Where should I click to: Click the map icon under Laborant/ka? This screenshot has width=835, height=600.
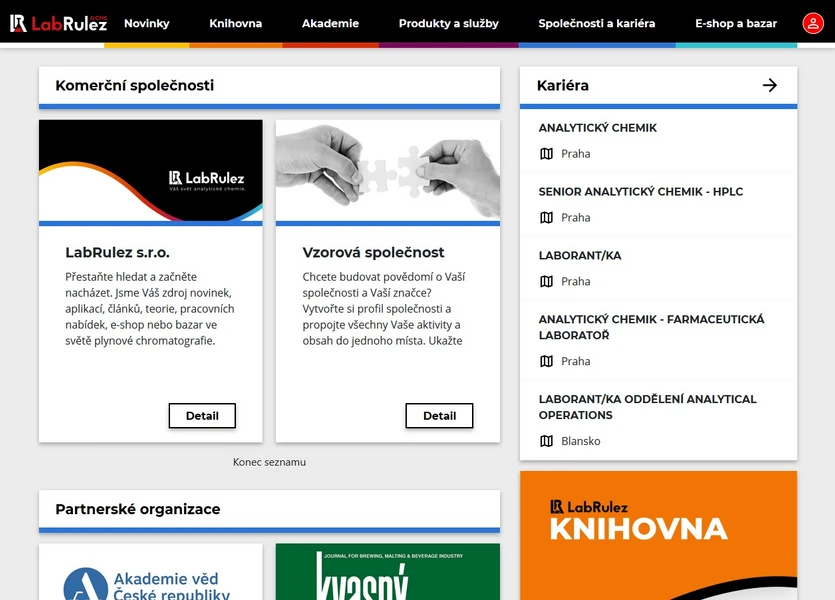point(546,281)
